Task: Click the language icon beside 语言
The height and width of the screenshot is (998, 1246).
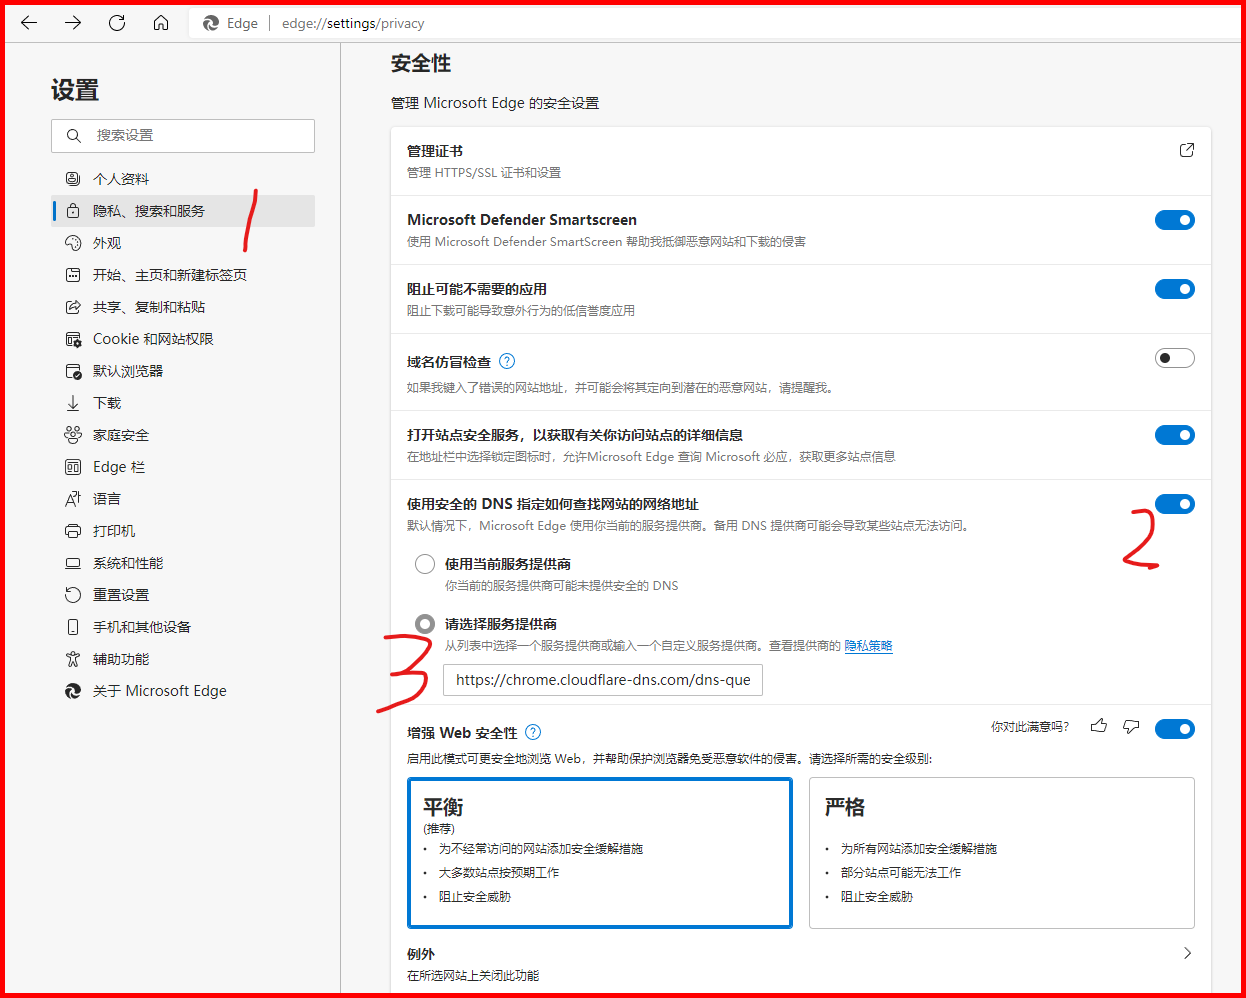Action: coord(73,499)
